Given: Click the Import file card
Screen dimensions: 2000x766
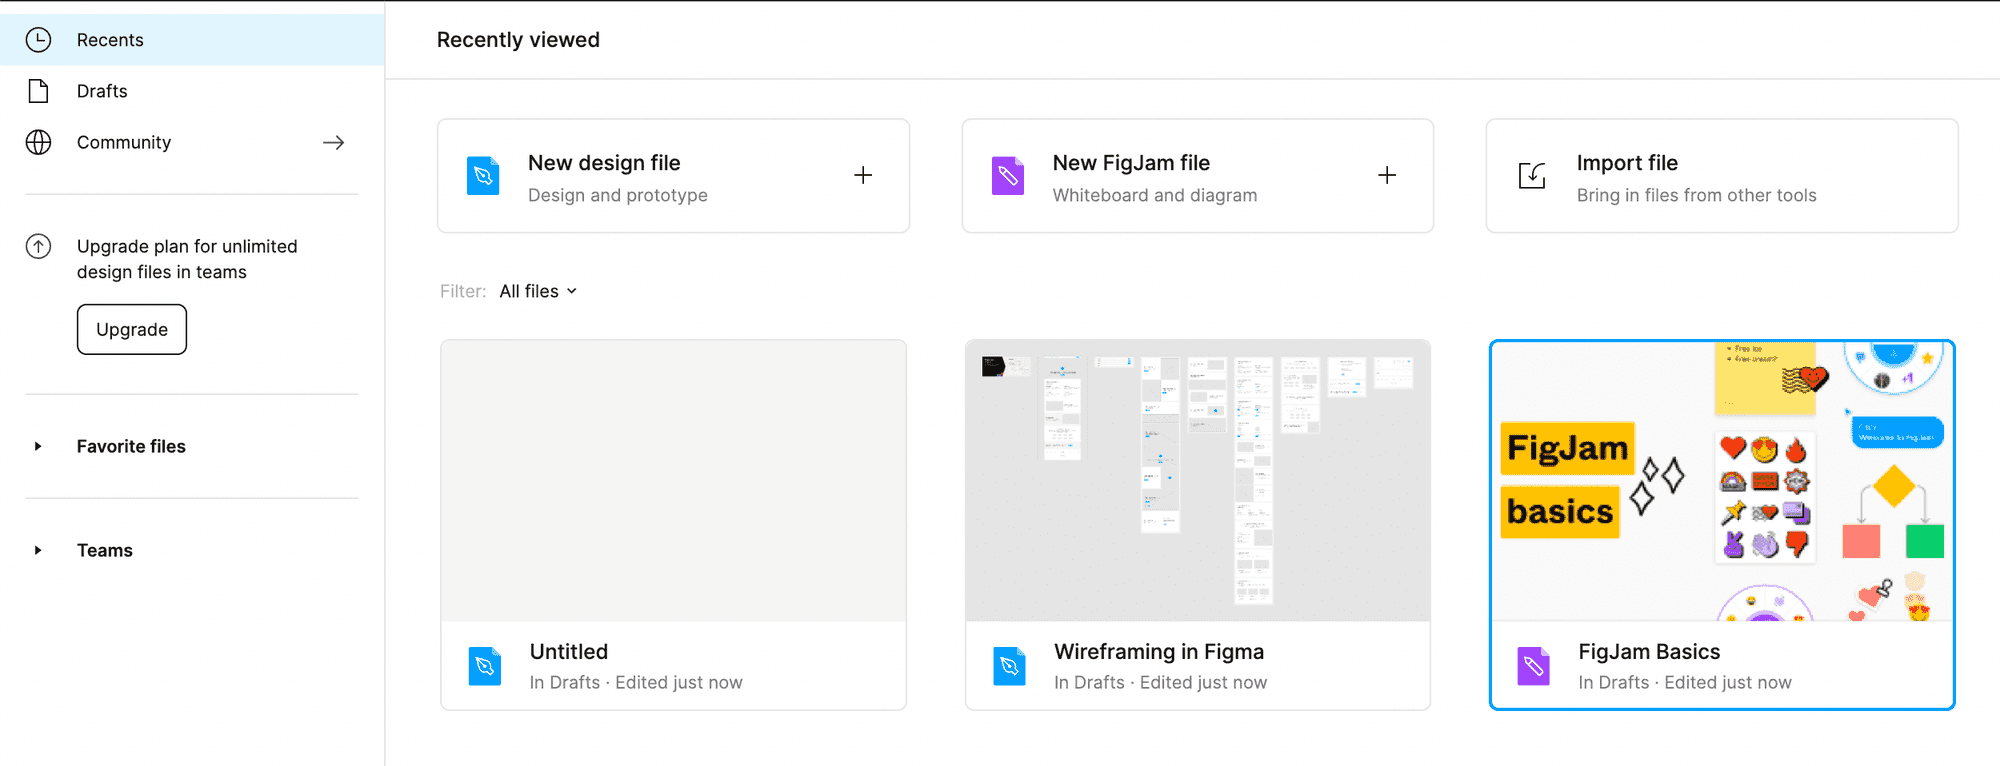Looking at the screenshot, I should [1722, 176].
